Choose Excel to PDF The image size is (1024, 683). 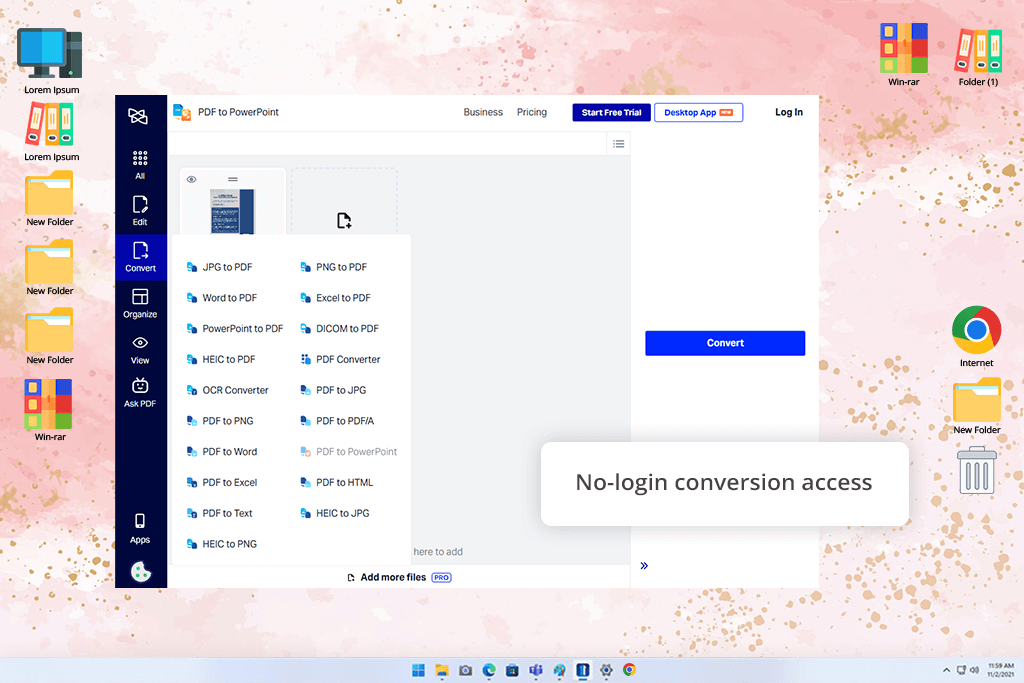click(x=336, y=298)
